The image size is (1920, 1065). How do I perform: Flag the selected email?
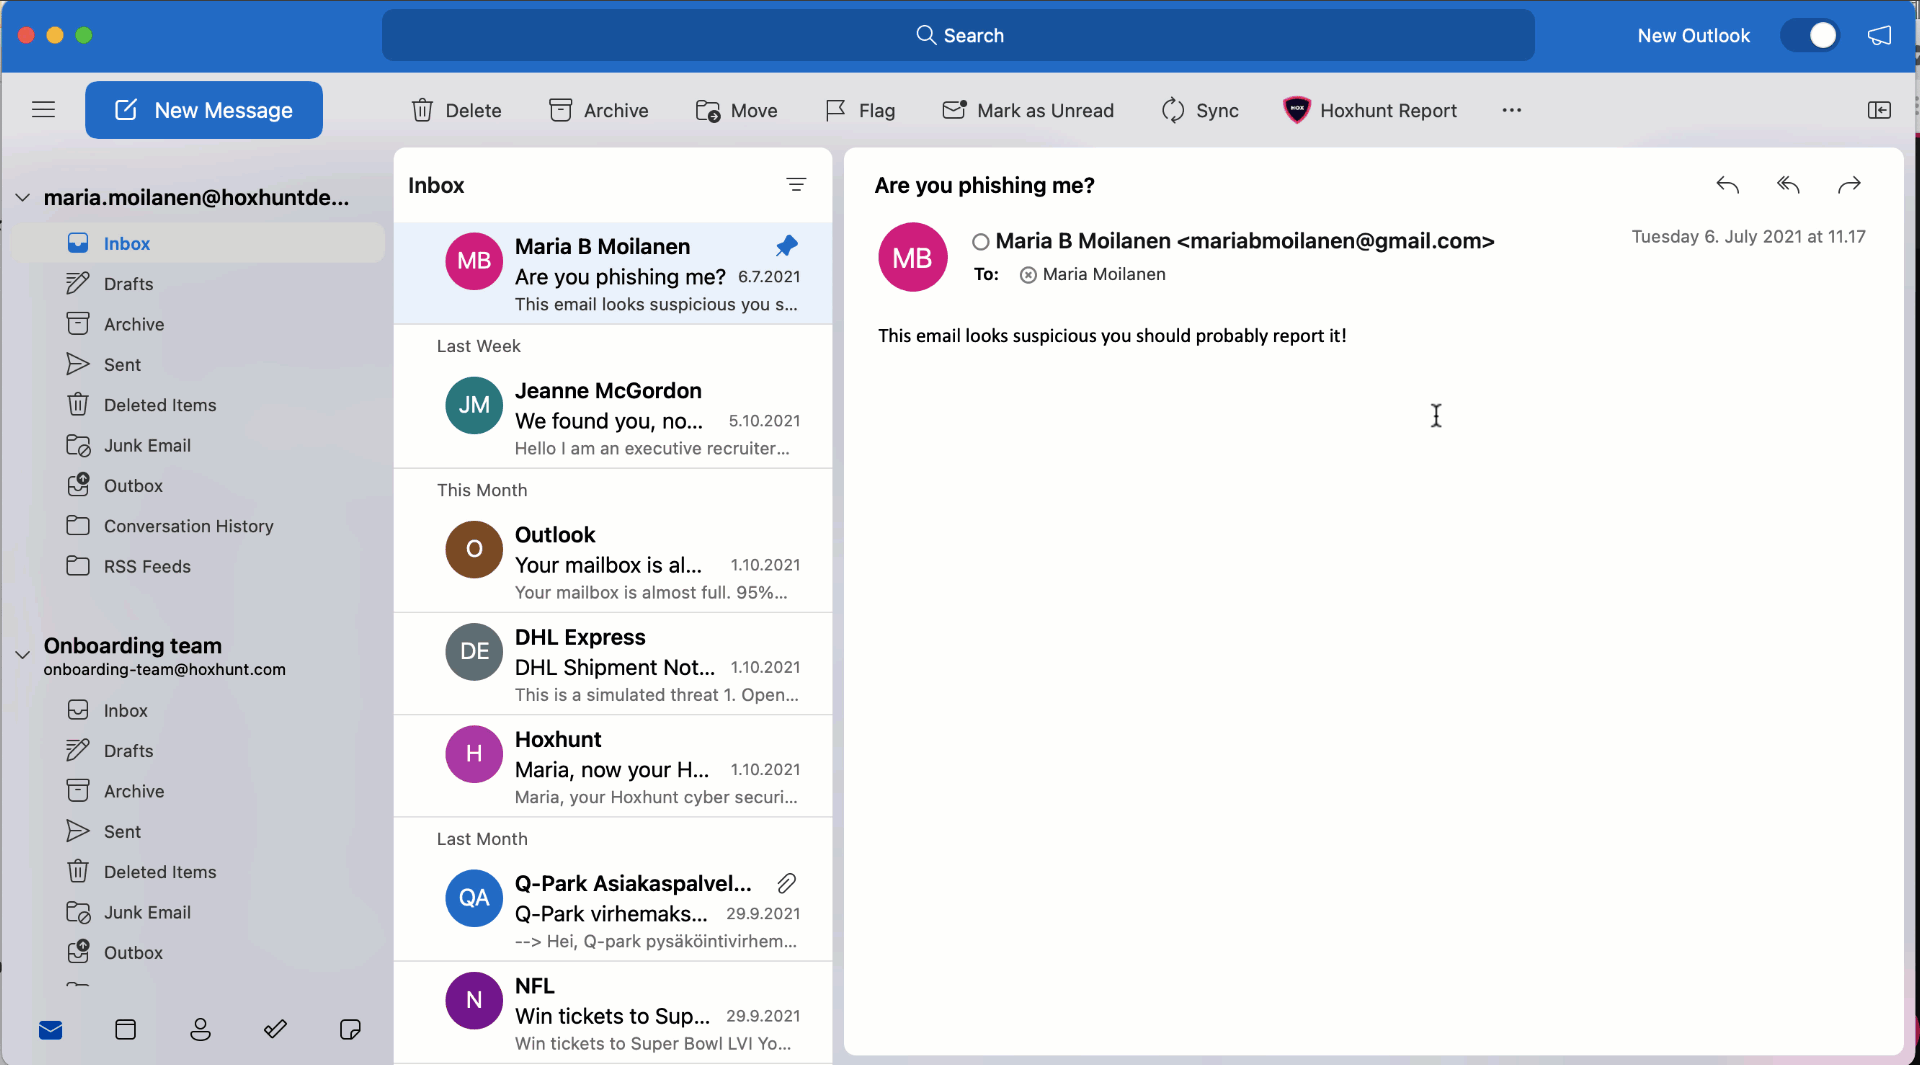(x=860, y=110)
